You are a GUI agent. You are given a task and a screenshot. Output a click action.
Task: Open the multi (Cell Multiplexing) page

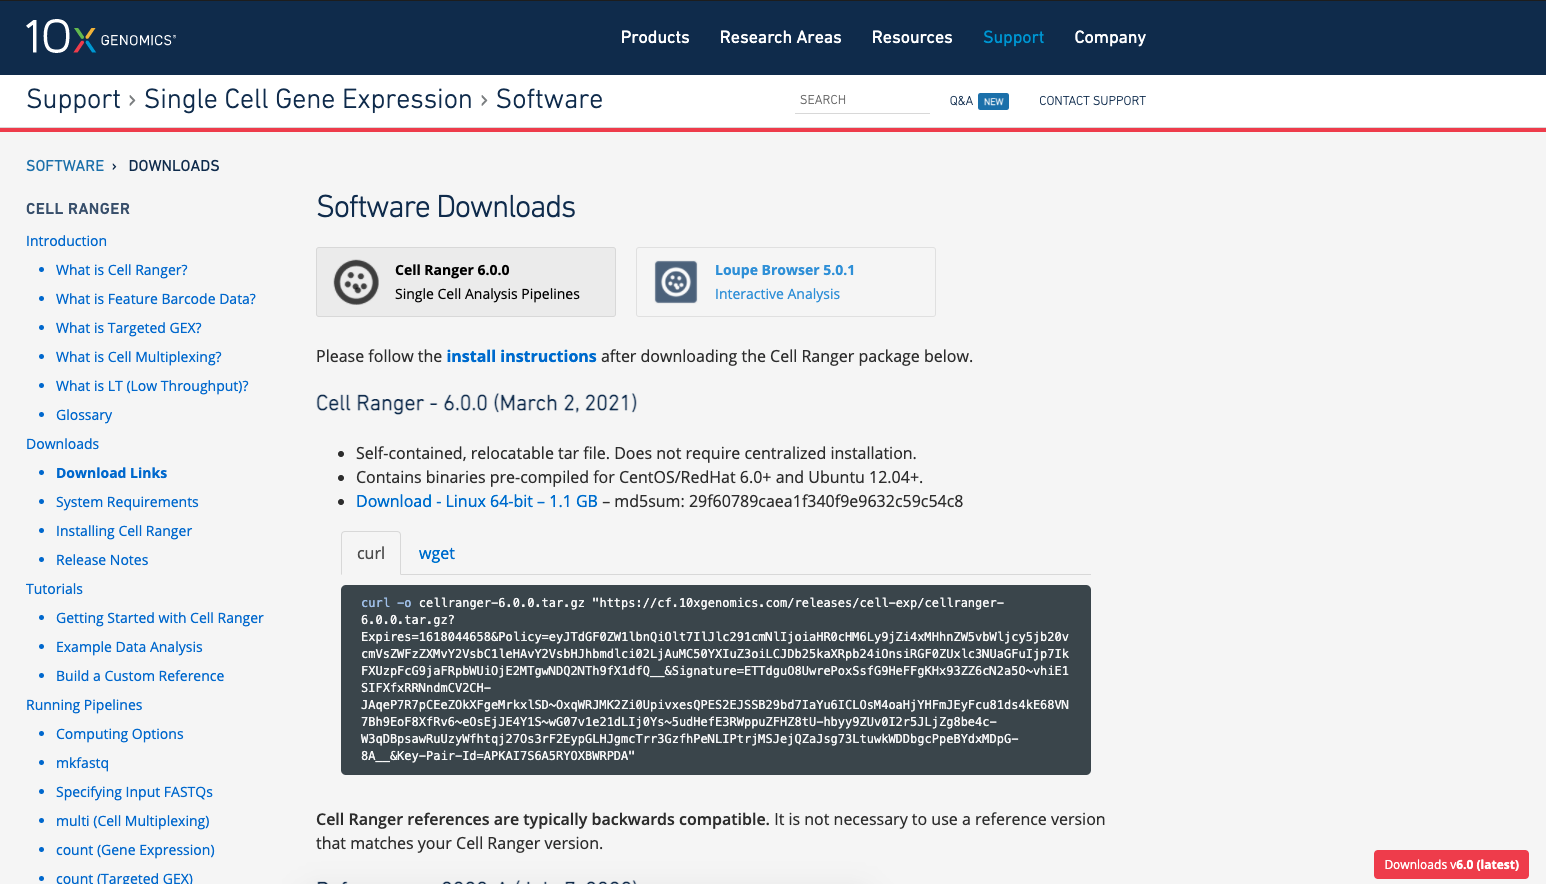tap(133, 821)
